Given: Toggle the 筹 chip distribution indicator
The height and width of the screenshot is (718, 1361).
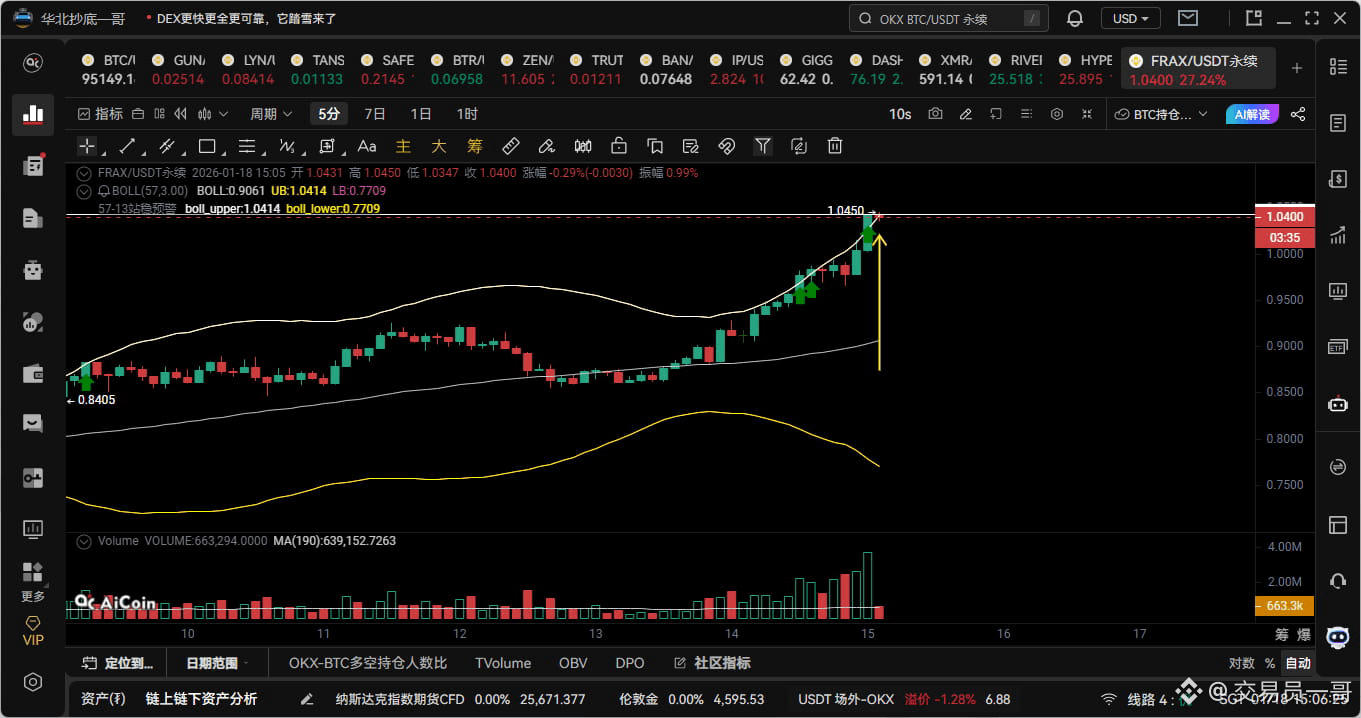Looking at the screenshot, I should click(x=474, y=146).
